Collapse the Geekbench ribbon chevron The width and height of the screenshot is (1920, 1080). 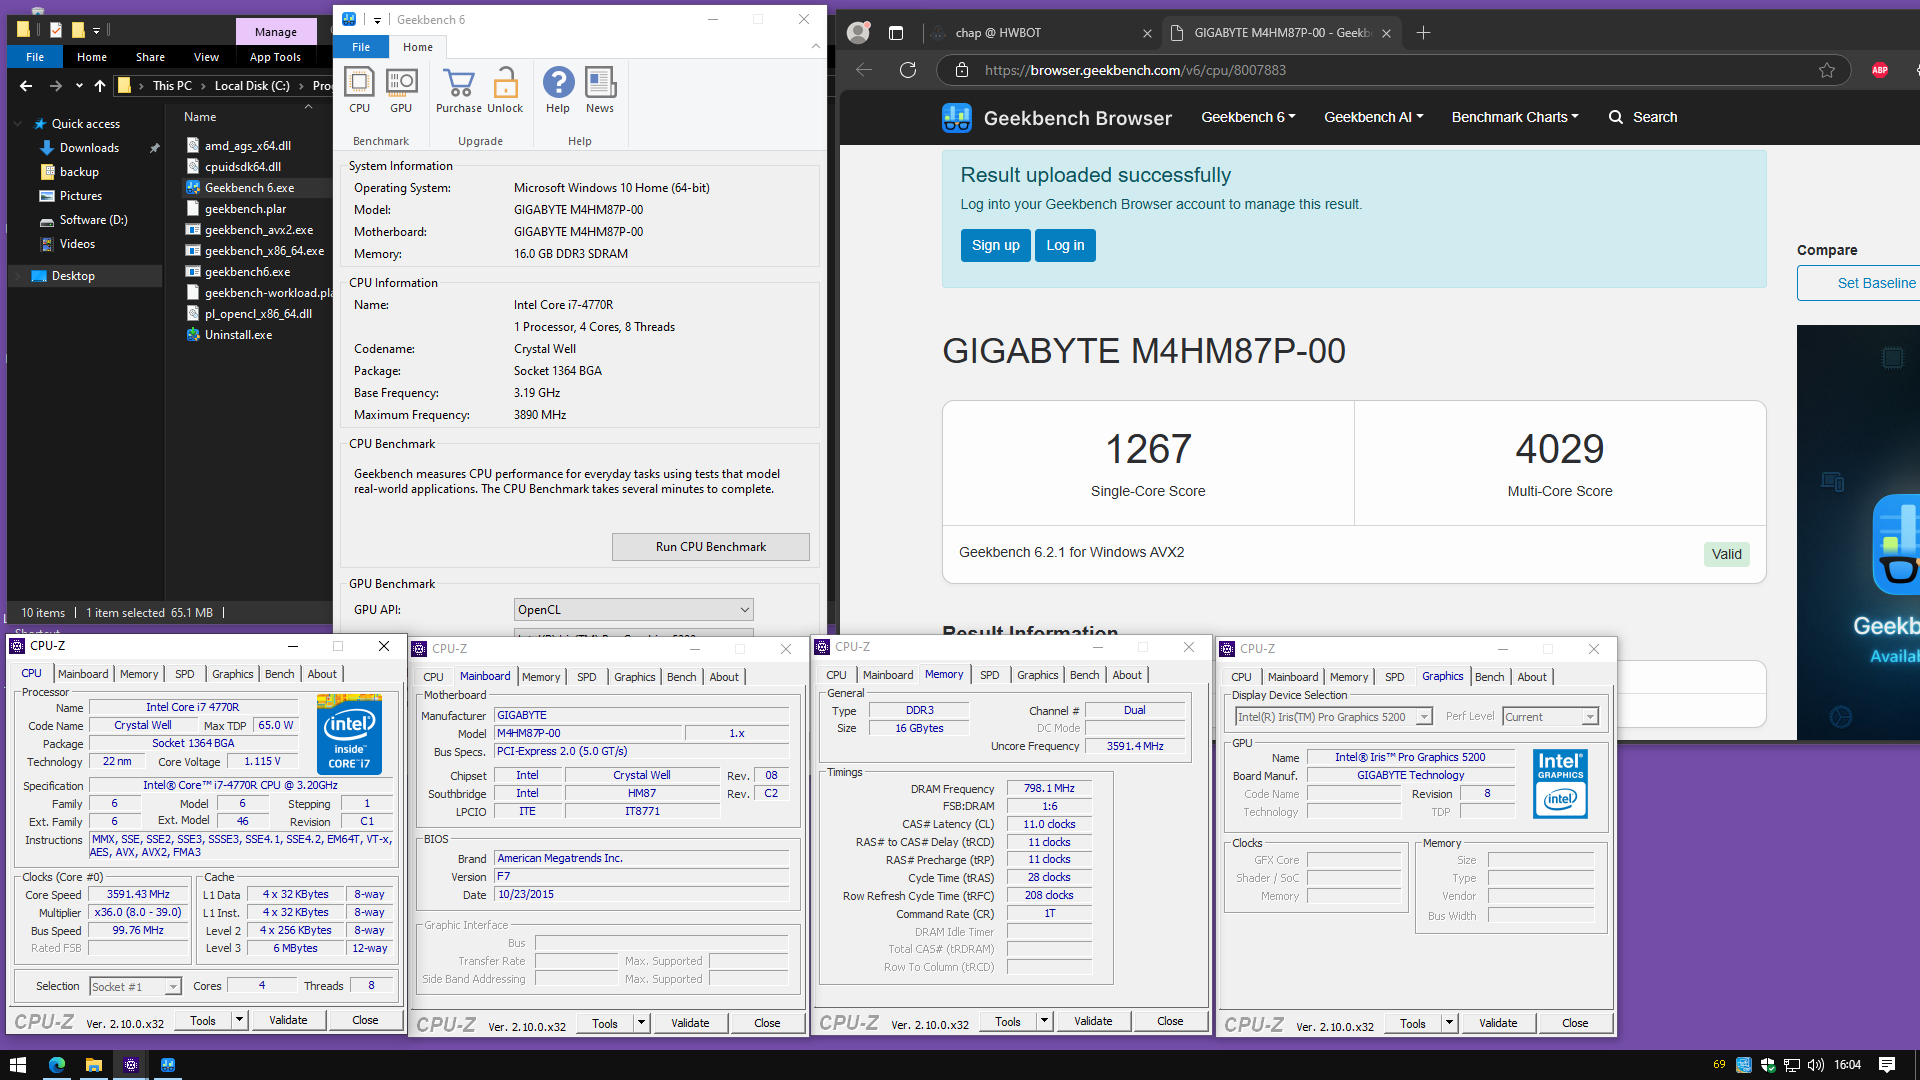tap(816, 46)
